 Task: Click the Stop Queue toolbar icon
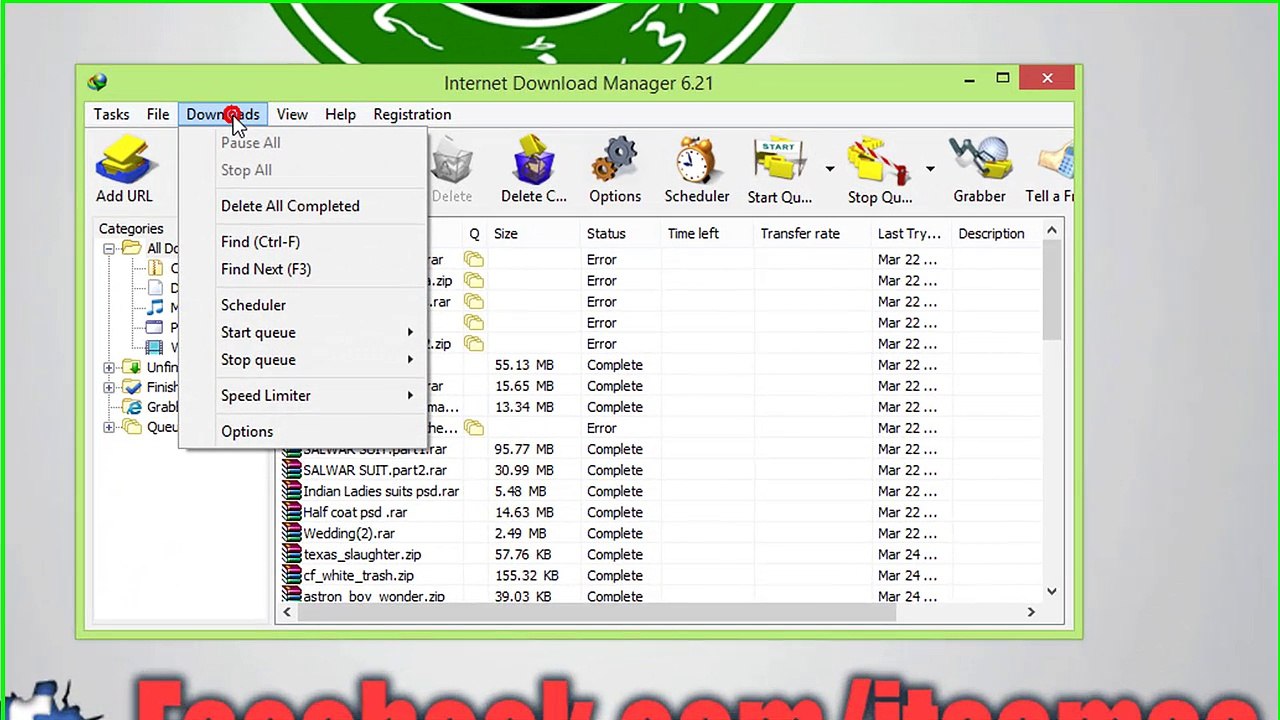click(879, 160)
